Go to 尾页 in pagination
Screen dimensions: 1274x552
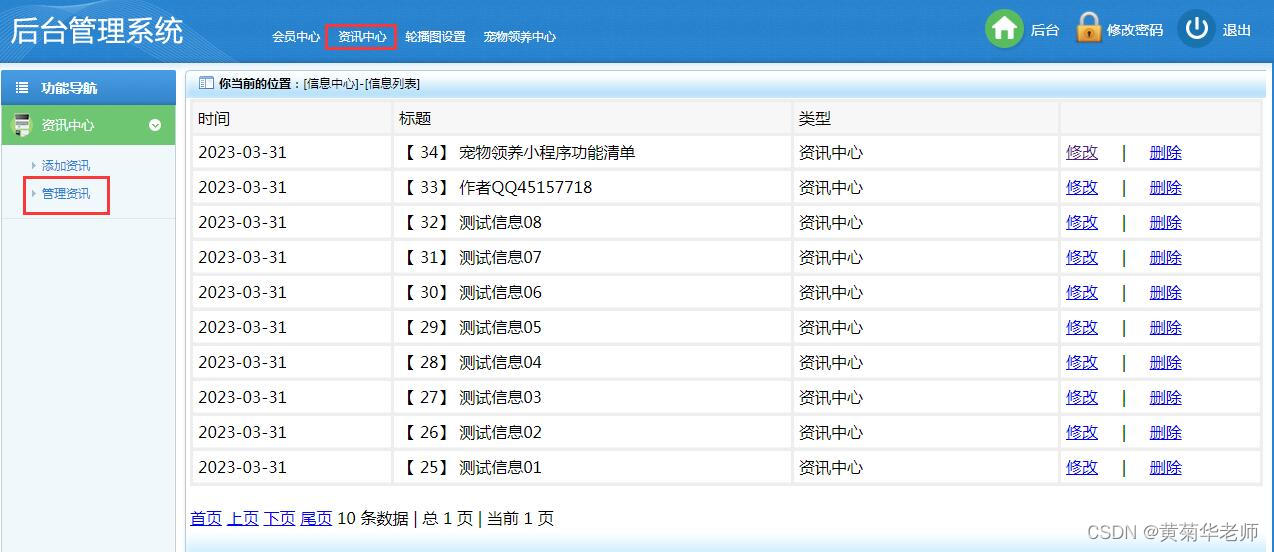316,518
